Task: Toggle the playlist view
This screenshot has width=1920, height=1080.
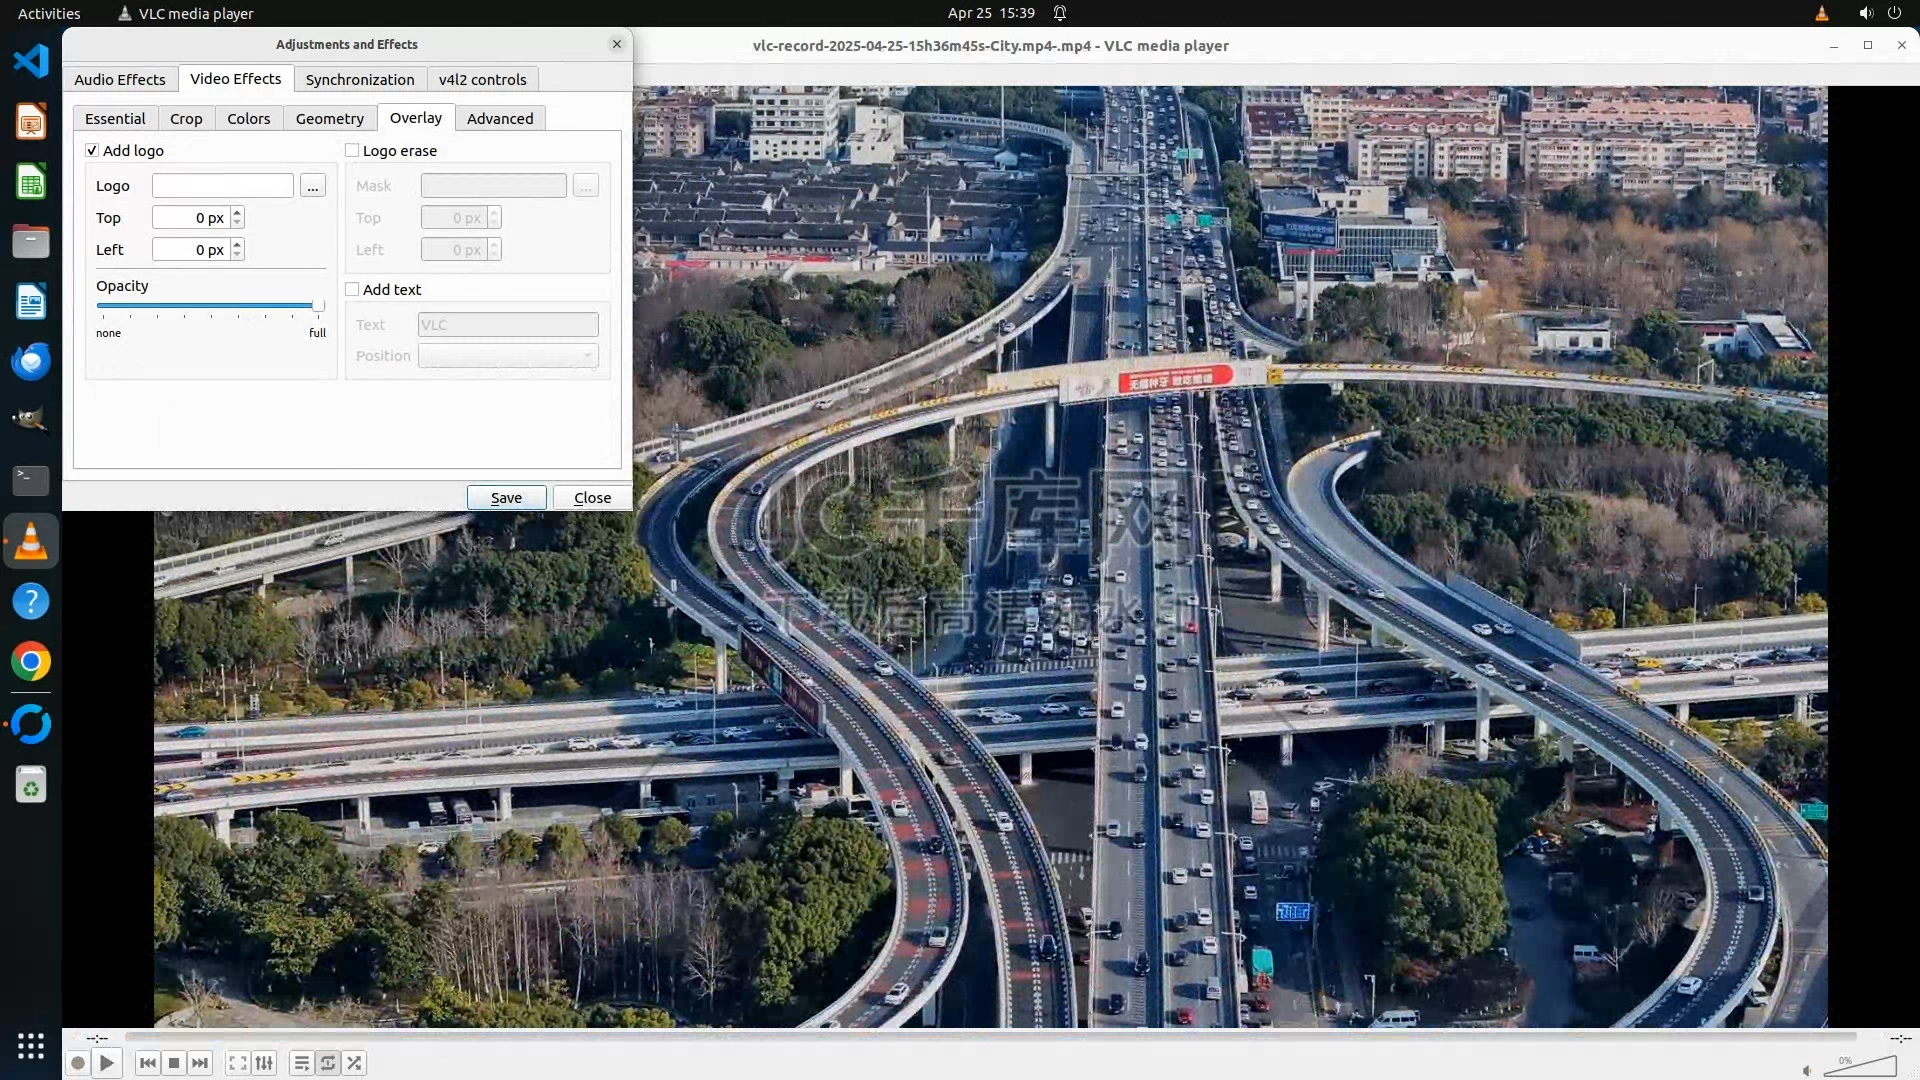Action: click(301, 1063)
